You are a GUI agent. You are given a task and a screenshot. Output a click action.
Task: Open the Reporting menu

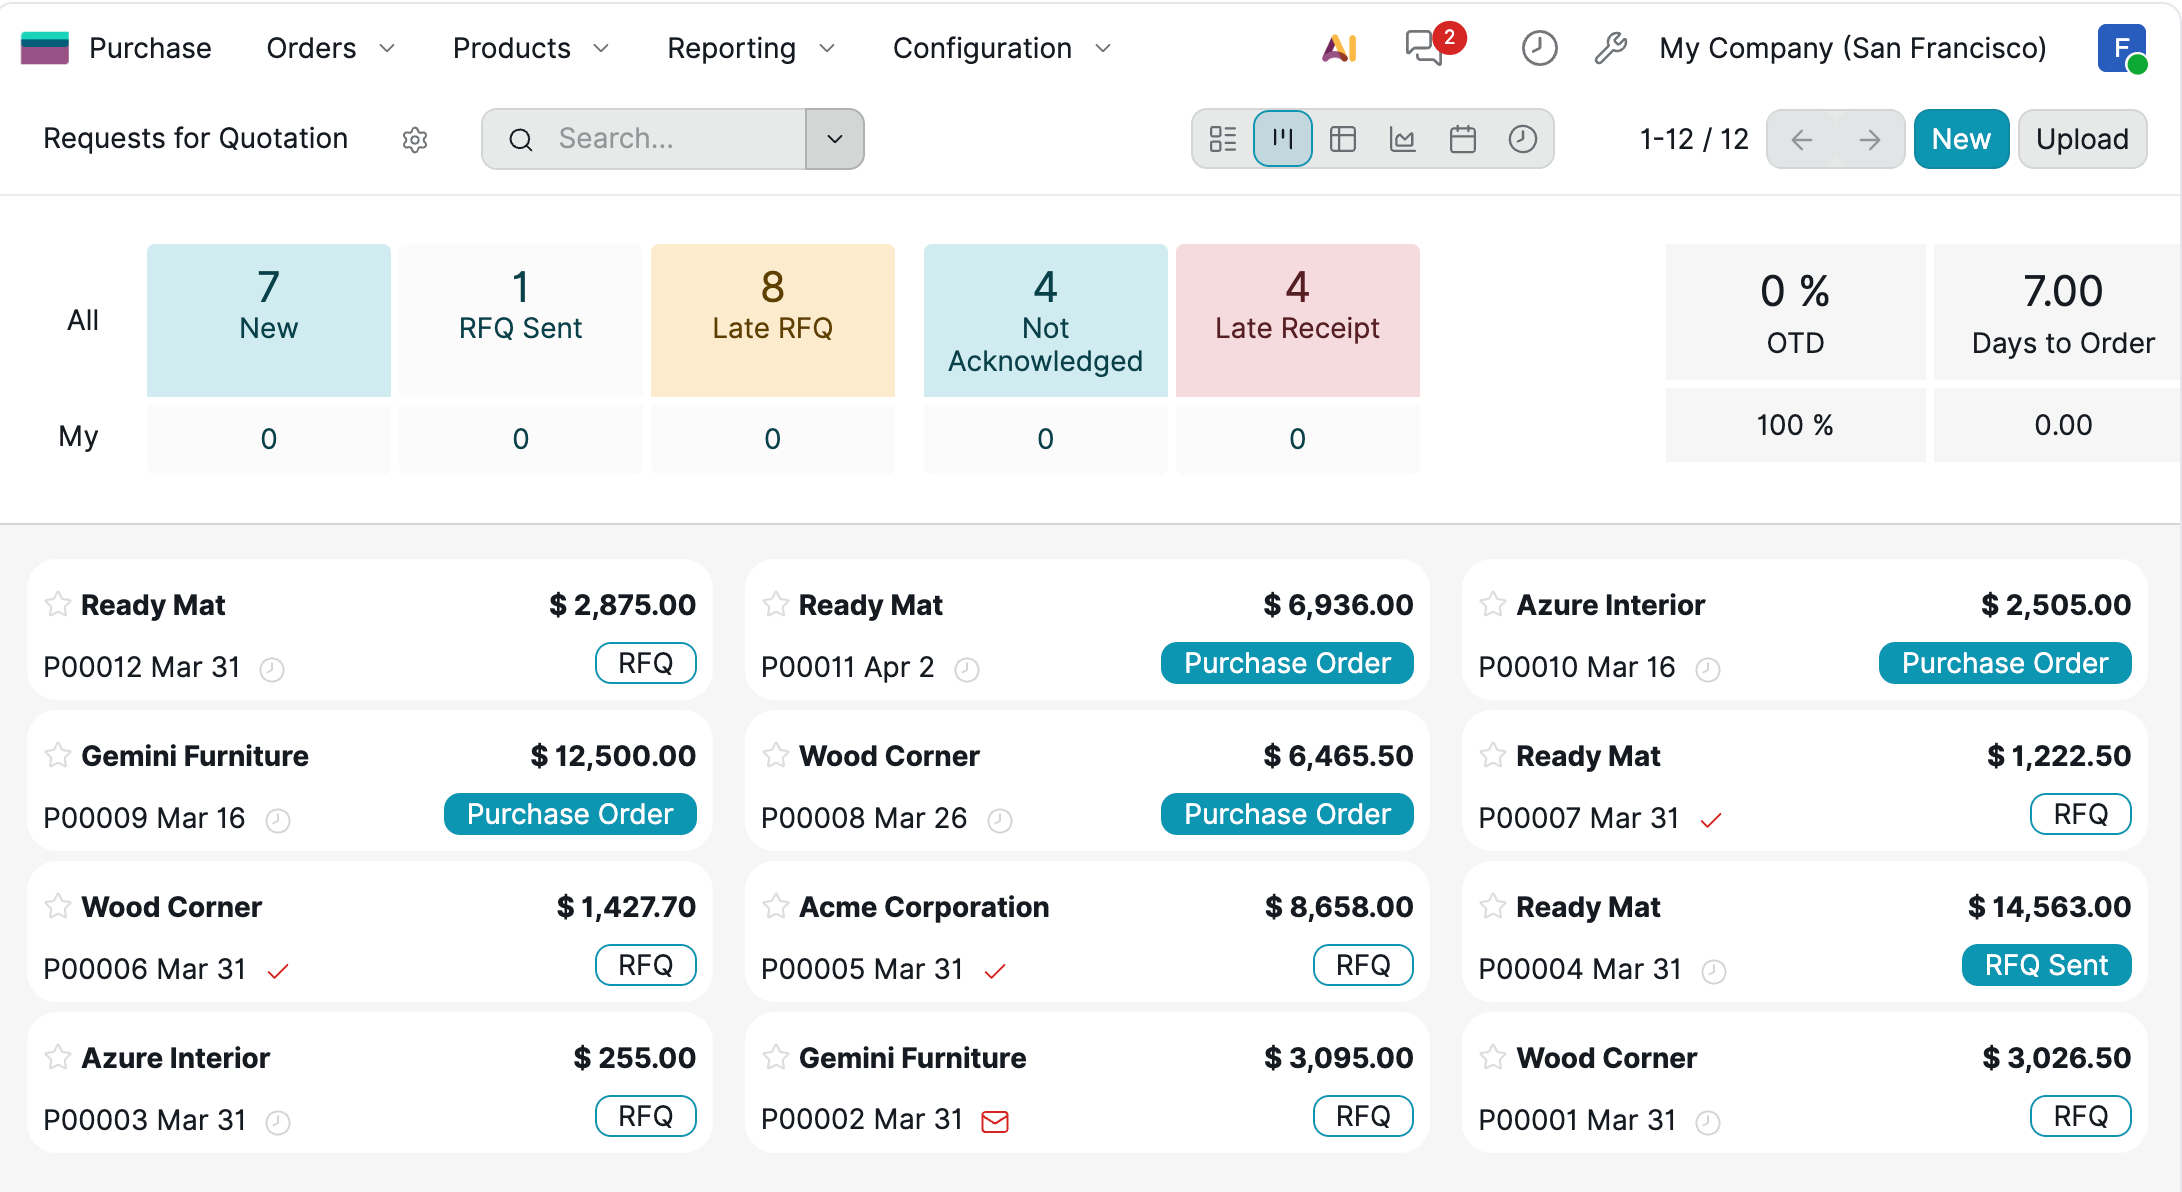(x=750, y=48)
